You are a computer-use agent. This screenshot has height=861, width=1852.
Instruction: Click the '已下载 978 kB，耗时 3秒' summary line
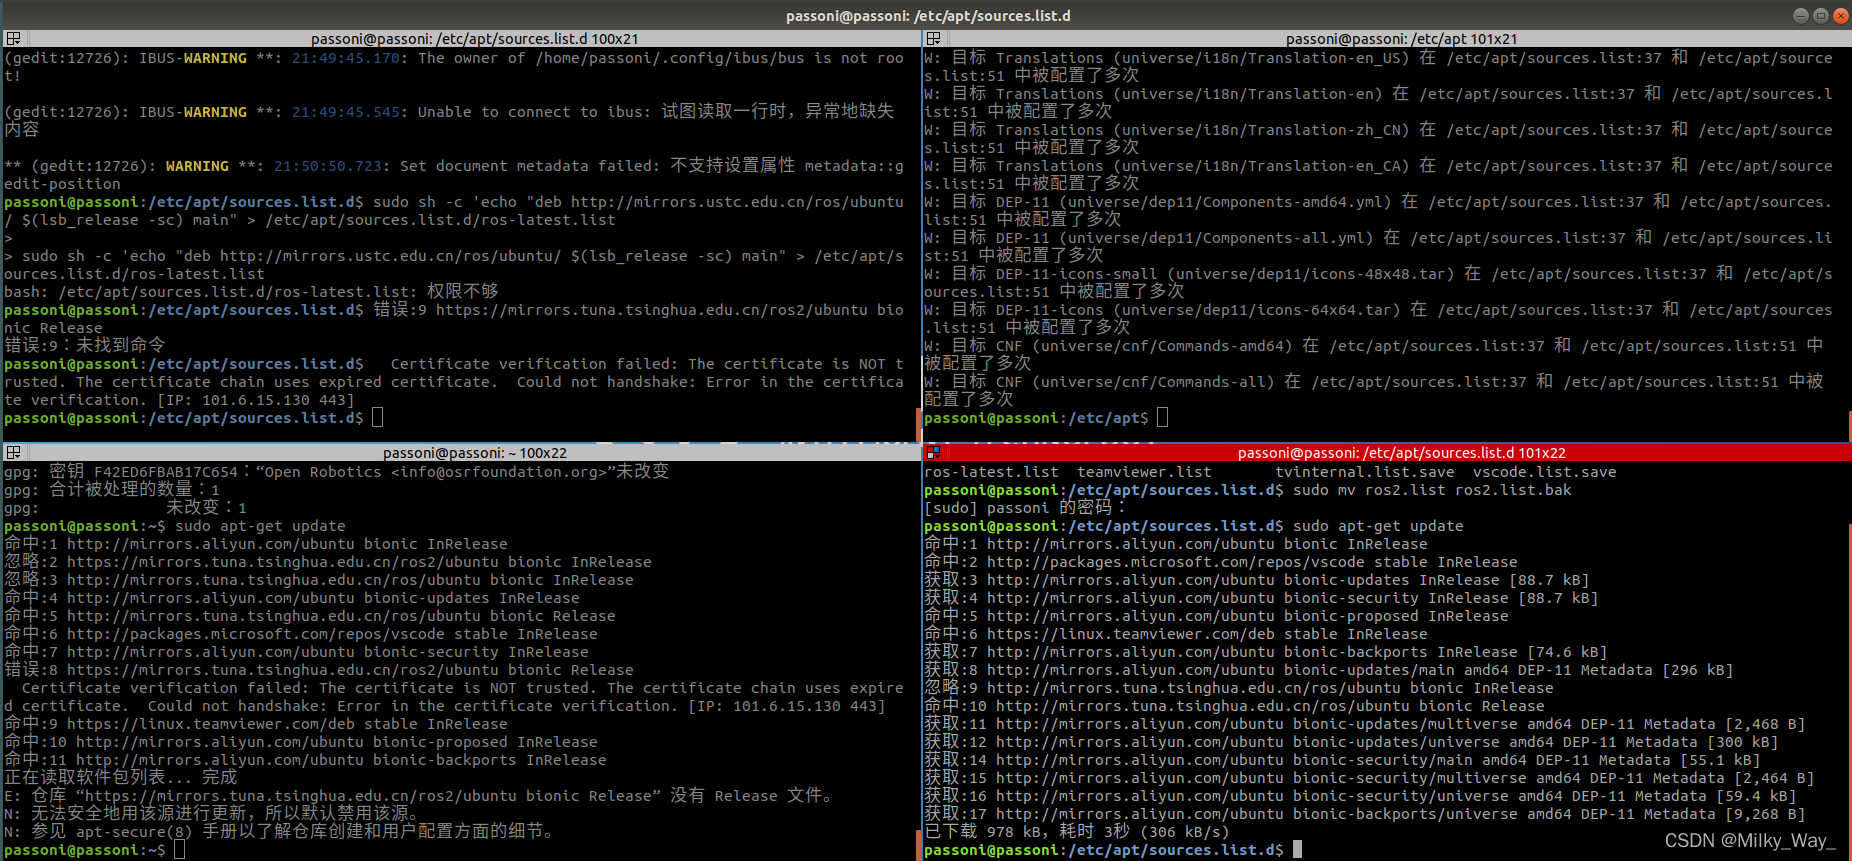click(1077, 832)
